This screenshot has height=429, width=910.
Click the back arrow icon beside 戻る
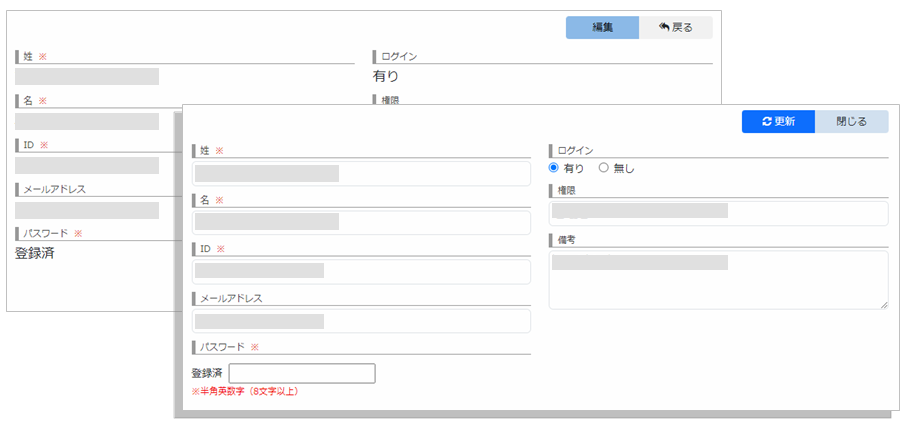664,28
